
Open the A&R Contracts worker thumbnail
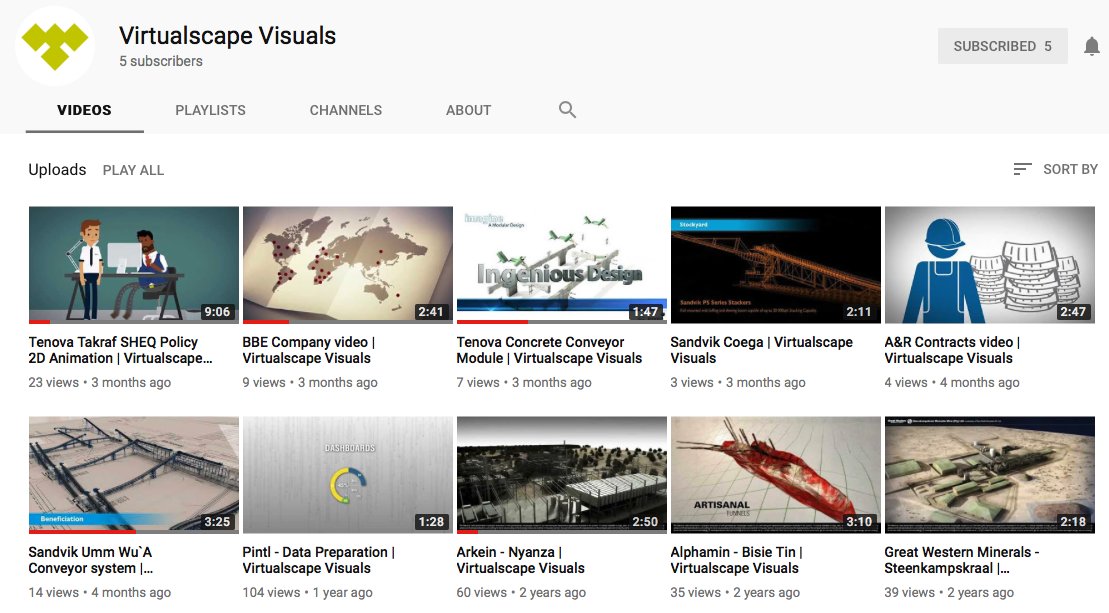[989, 265]
